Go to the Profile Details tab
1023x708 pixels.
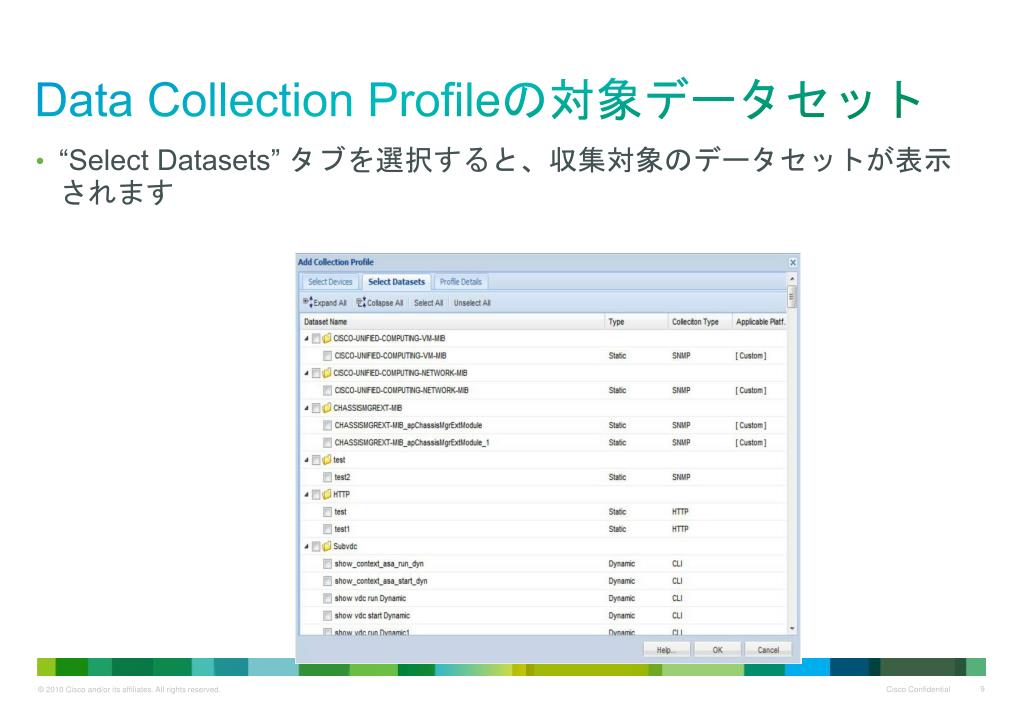click(461, 282)
